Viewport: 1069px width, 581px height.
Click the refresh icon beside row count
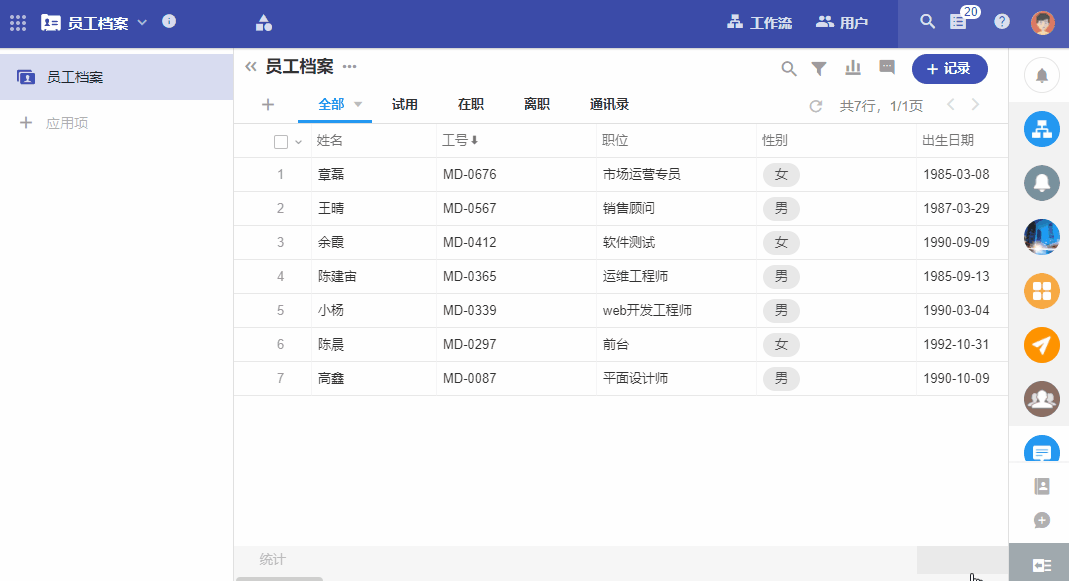tap(815, 105)
